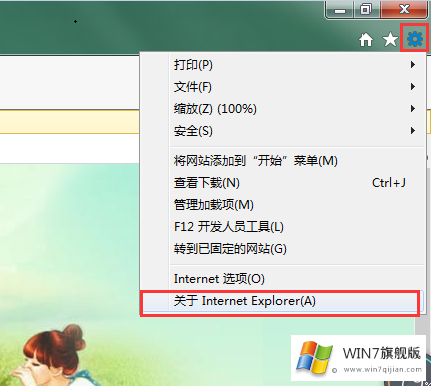Select 转到已固定的网站(G)
The width and height of the screenshot is (431, 386).
pos(282,249)
